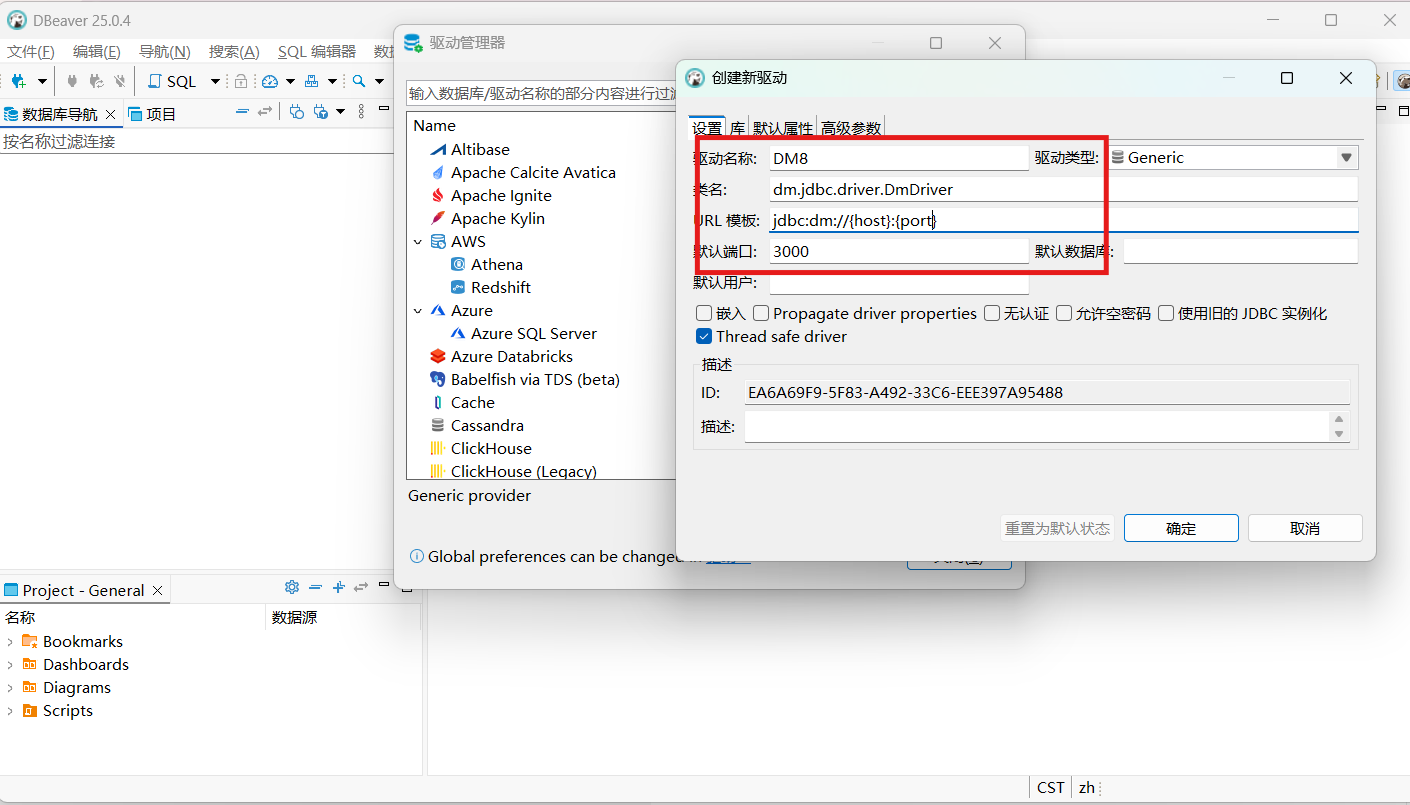
Task: Click the new database connection plug icon
Action: tap(18, 81)
